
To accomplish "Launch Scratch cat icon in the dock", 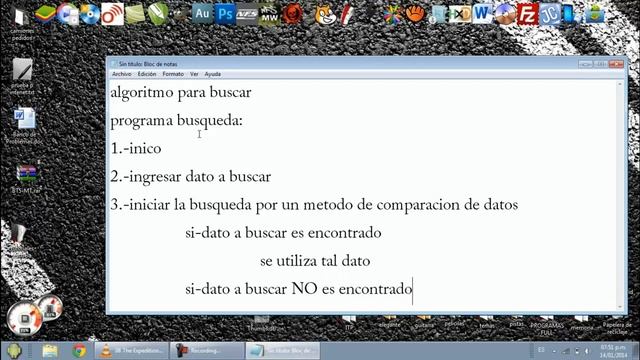I will 325,15.
